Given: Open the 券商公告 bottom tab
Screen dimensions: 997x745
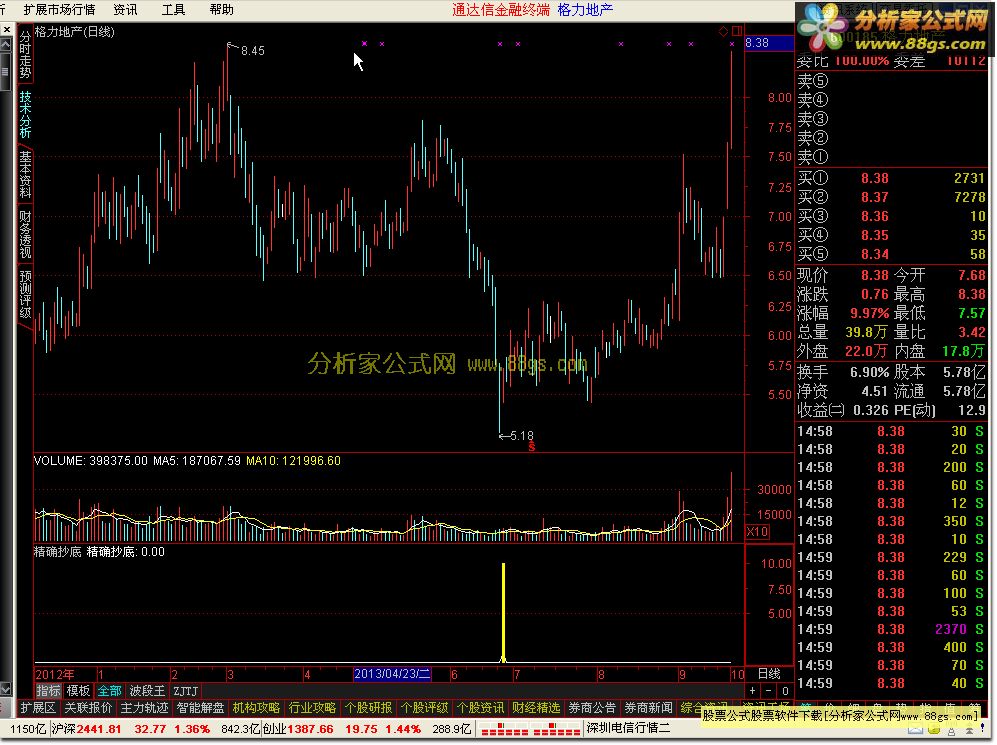Looking at the screenshot, I should (x=592, y=707).
